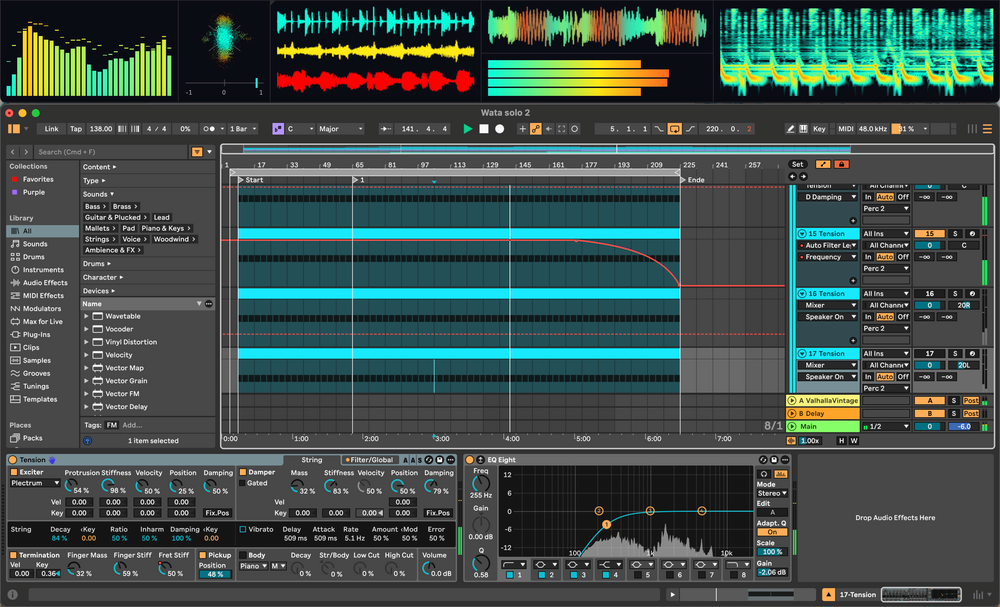Click the Arrangement Record button

coord(499,129)
